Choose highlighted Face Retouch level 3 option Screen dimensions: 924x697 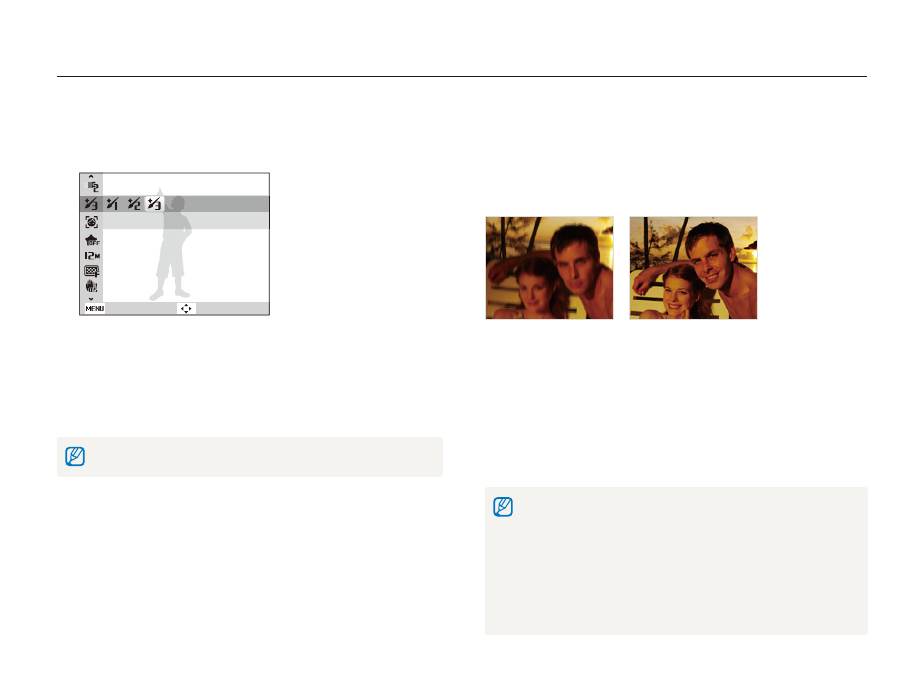154,204
